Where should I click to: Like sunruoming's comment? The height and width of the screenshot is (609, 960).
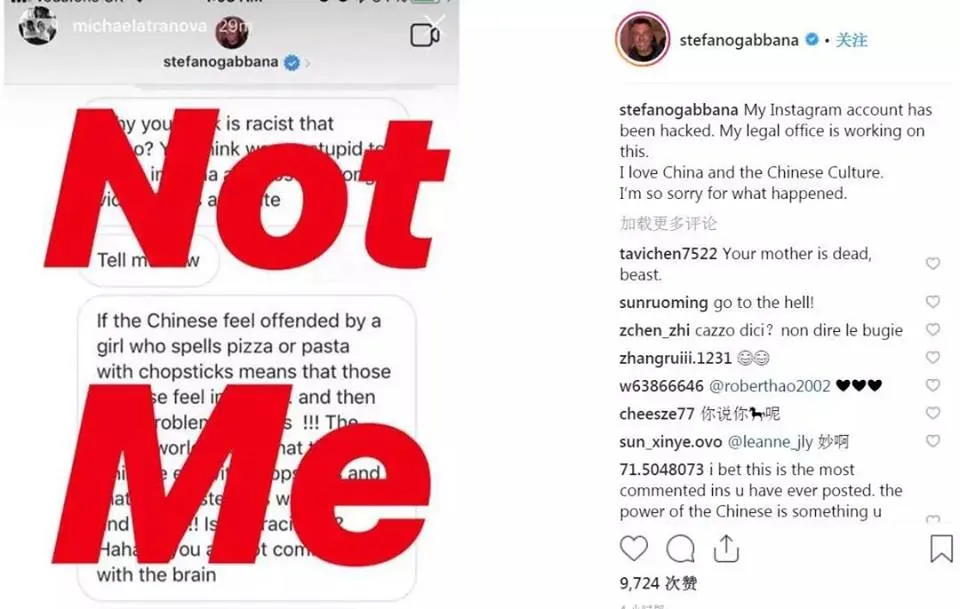[933, 302]
